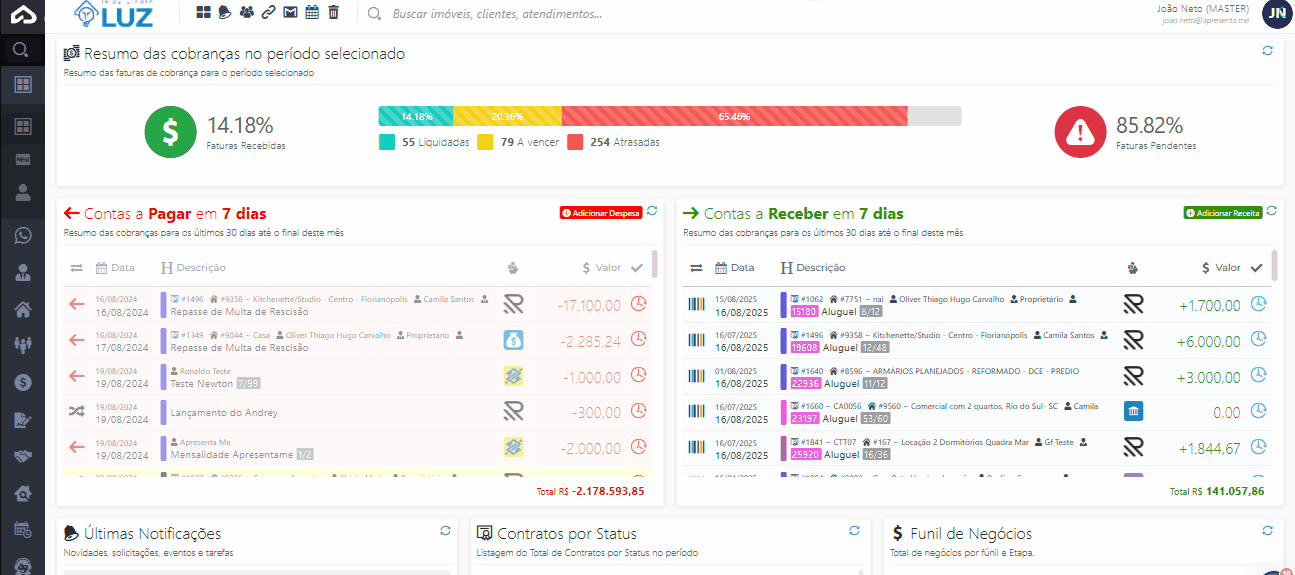Select the search icon in left sidebar
Image resolution: width=1295 pixels, height=575 pixels.
21,49
